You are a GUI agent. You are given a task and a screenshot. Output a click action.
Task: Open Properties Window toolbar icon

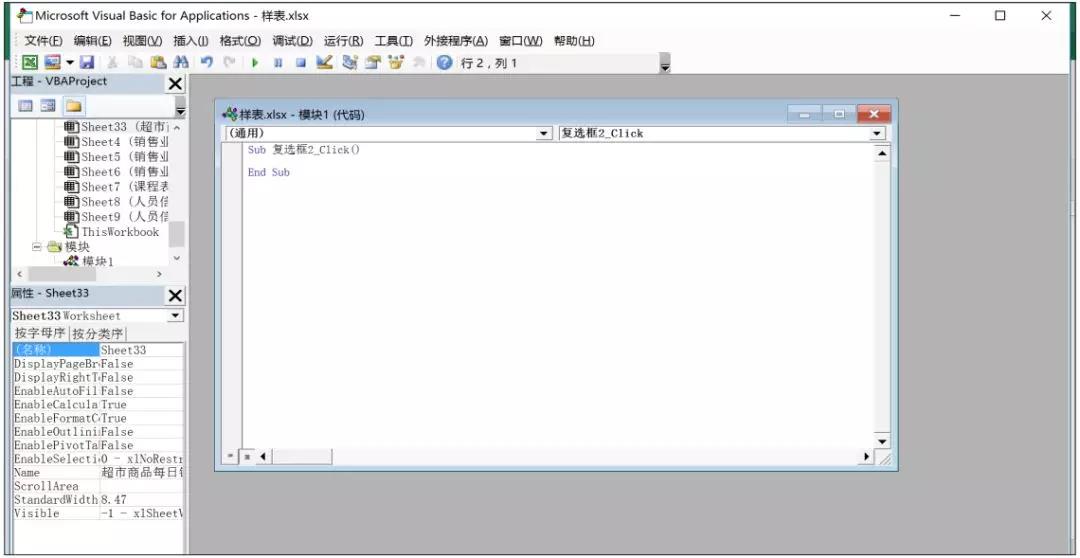coord(373,63)
